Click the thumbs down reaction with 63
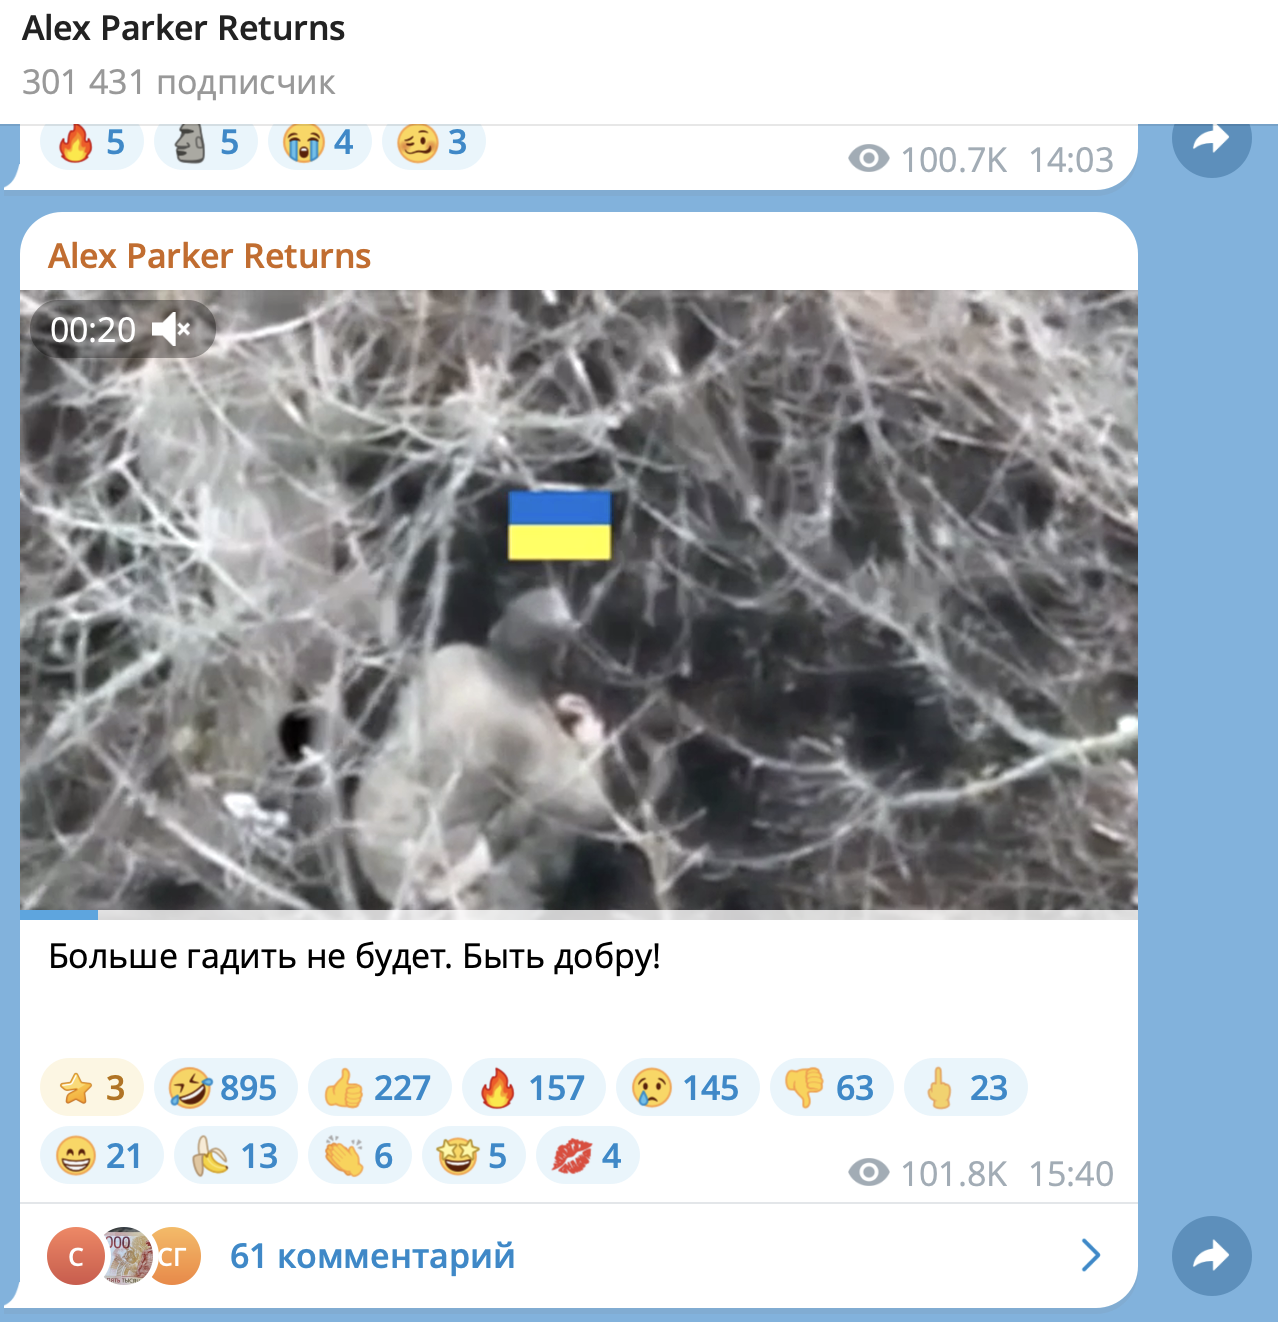The width and height of the screenshot is (1278, 1322). [832, 1087]
